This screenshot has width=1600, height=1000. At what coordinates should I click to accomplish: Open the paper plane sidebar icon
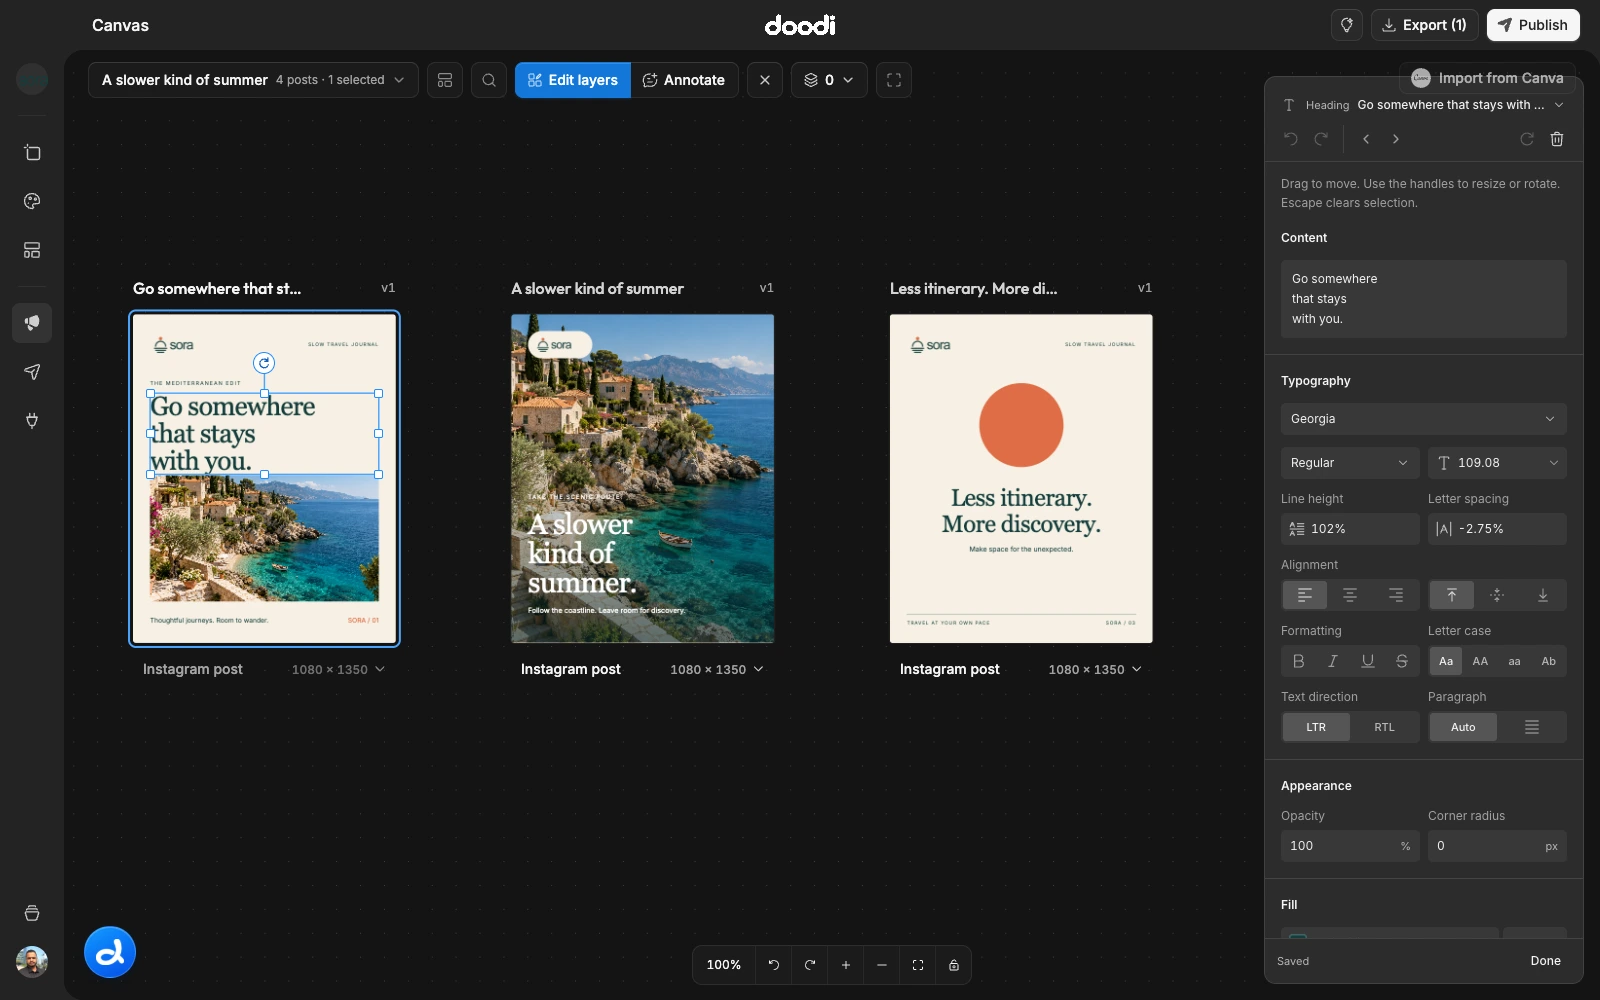[x=32, y=372]
